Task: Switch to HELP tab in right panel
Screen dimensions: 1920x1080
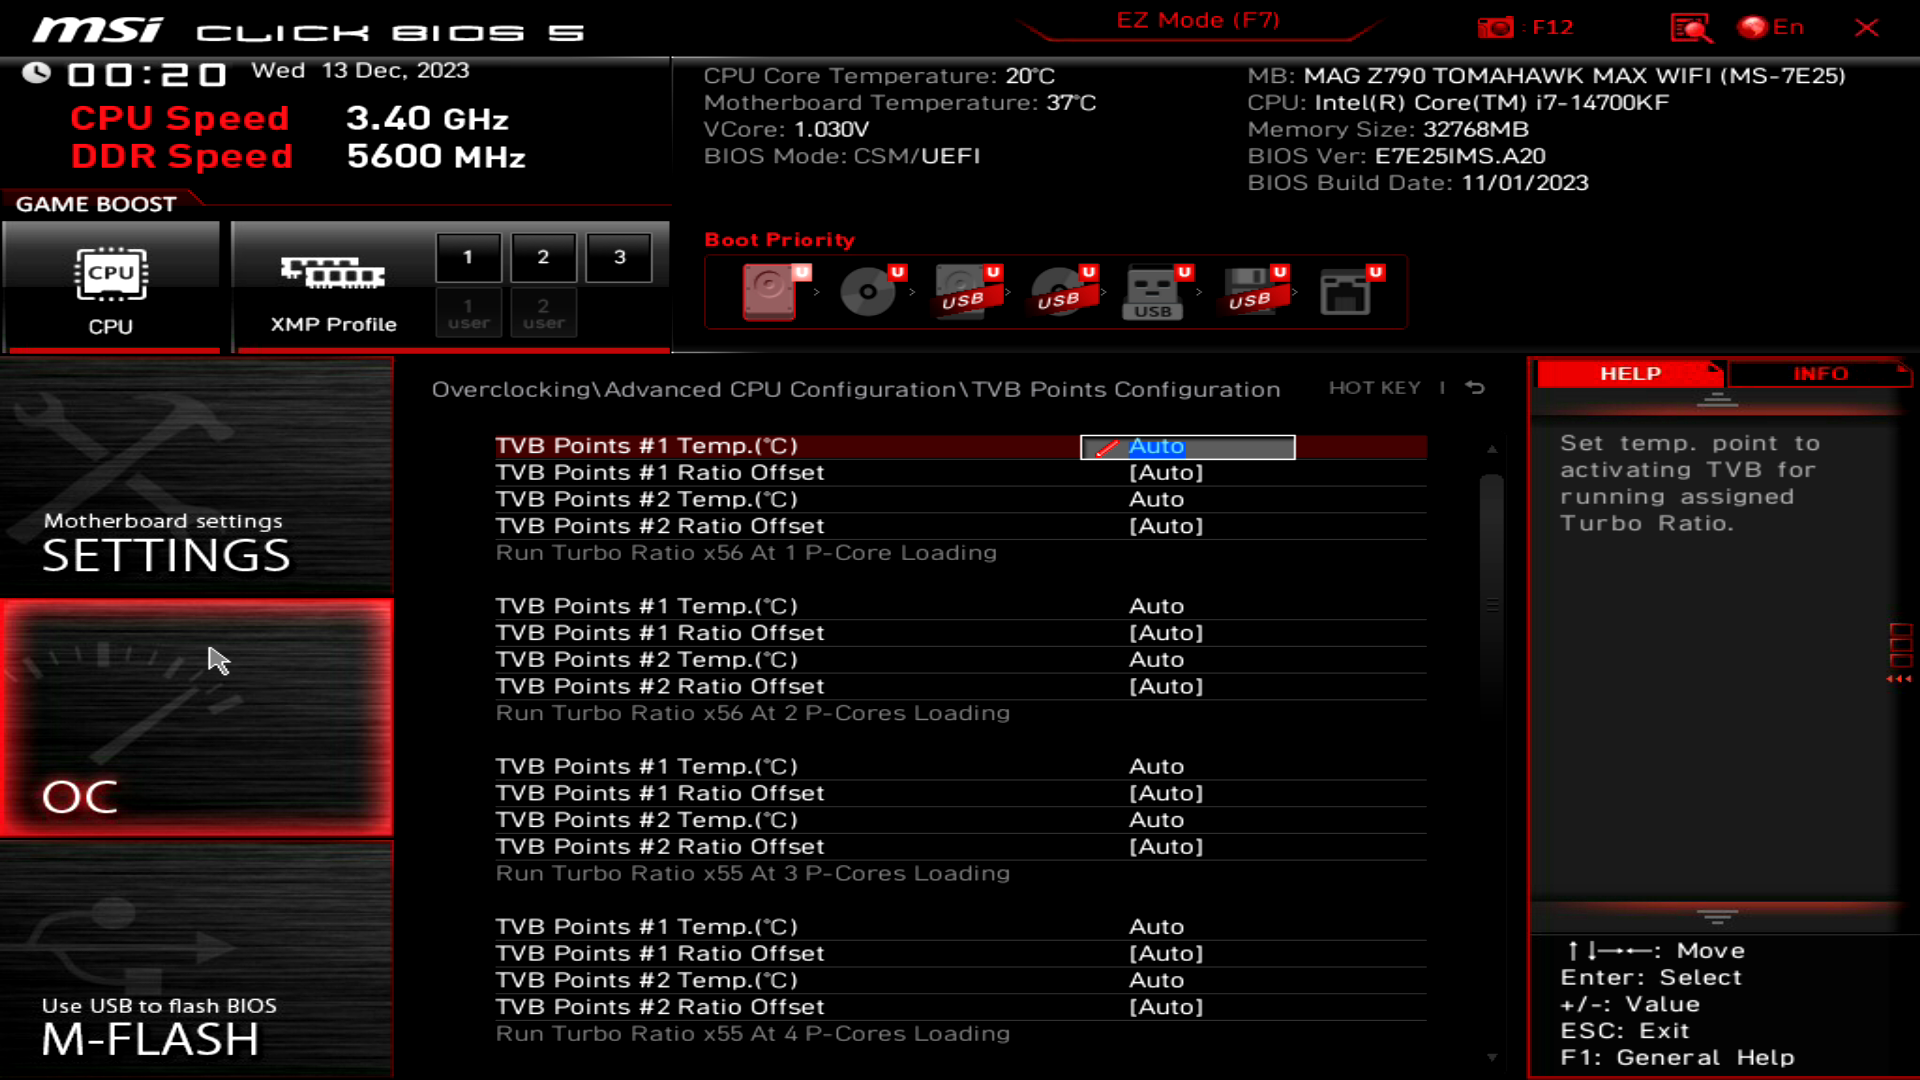Action: pyautogui.click(x=1630, y=373)
